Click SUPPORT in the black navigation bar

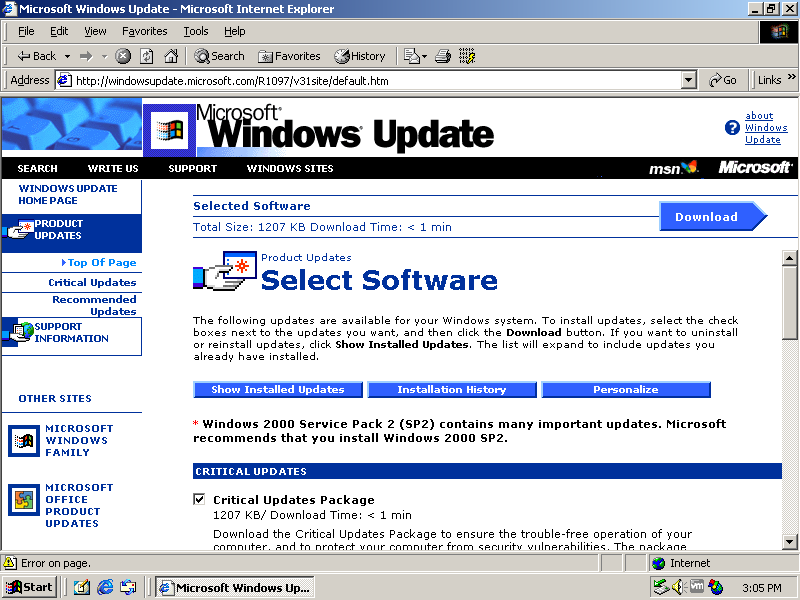(x=192, y=168)
